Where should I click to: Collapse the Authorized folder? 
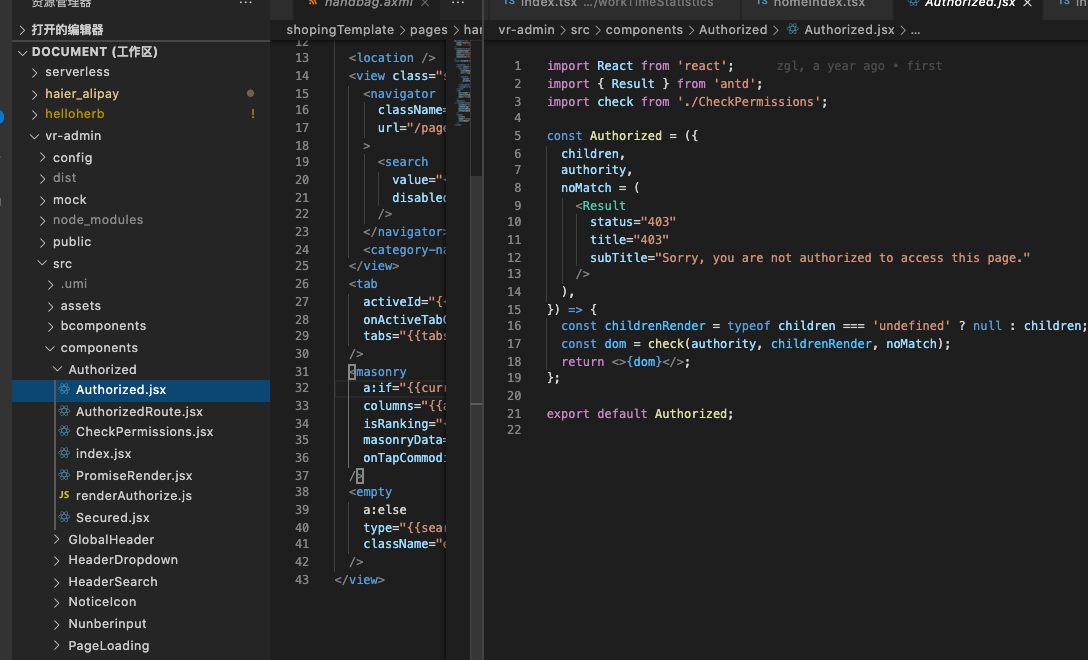[x=58, y=369]
